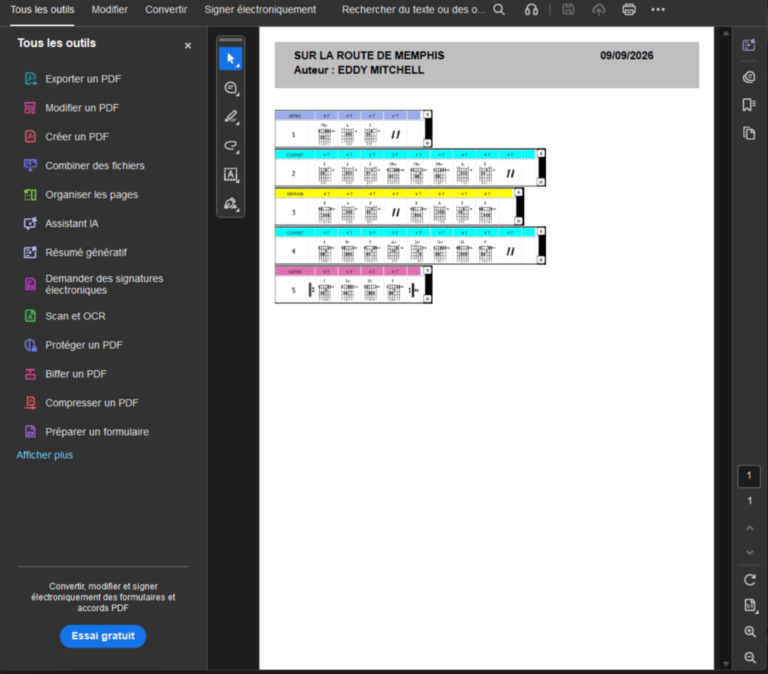This screenshot has width=768, height=674.
Task: Save the file with diskette icon
Action: click(x=568, y=9)
